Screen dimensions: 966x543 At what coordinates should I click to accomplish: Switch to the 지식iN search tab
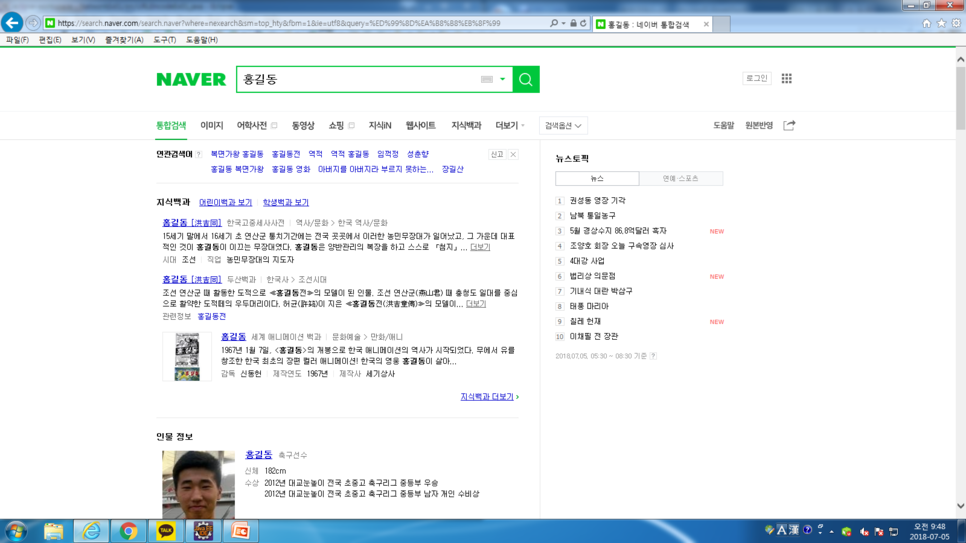point(380,125)
